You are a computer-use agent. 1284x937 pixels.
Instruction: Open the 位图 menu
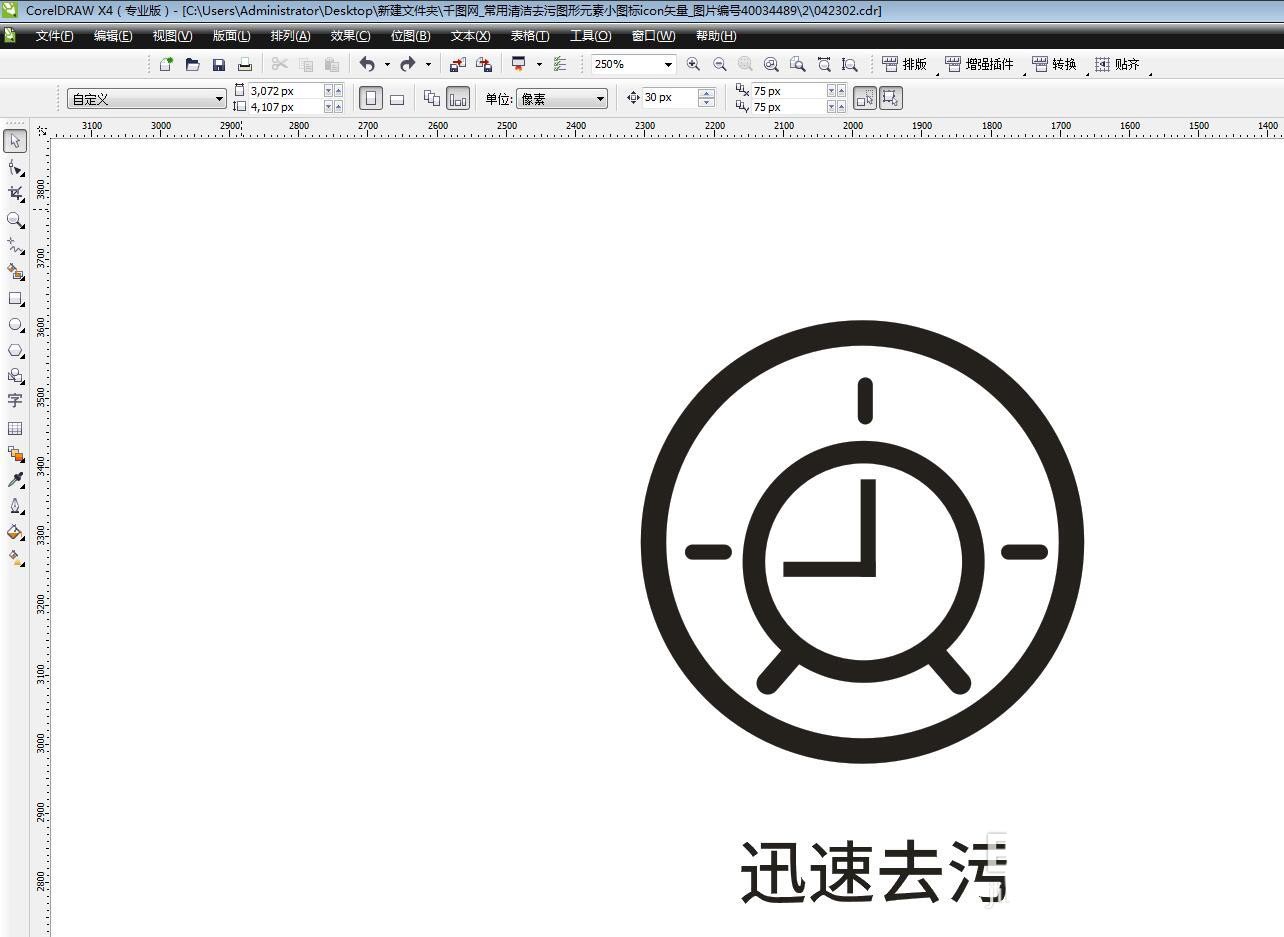409,35
